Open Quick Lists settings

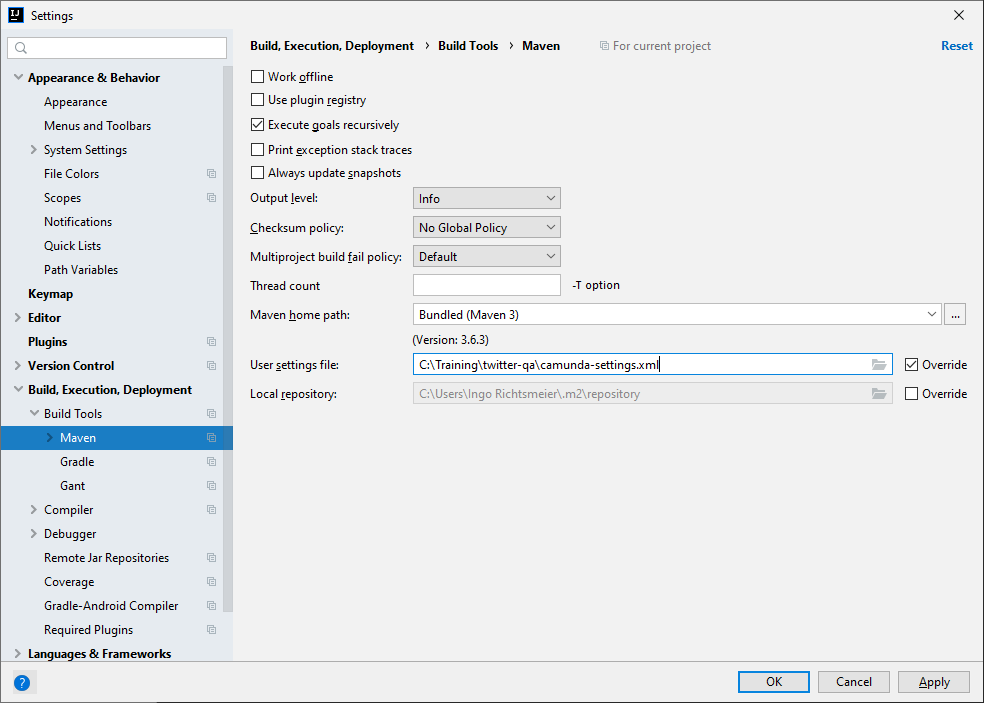tap(72, 245)
